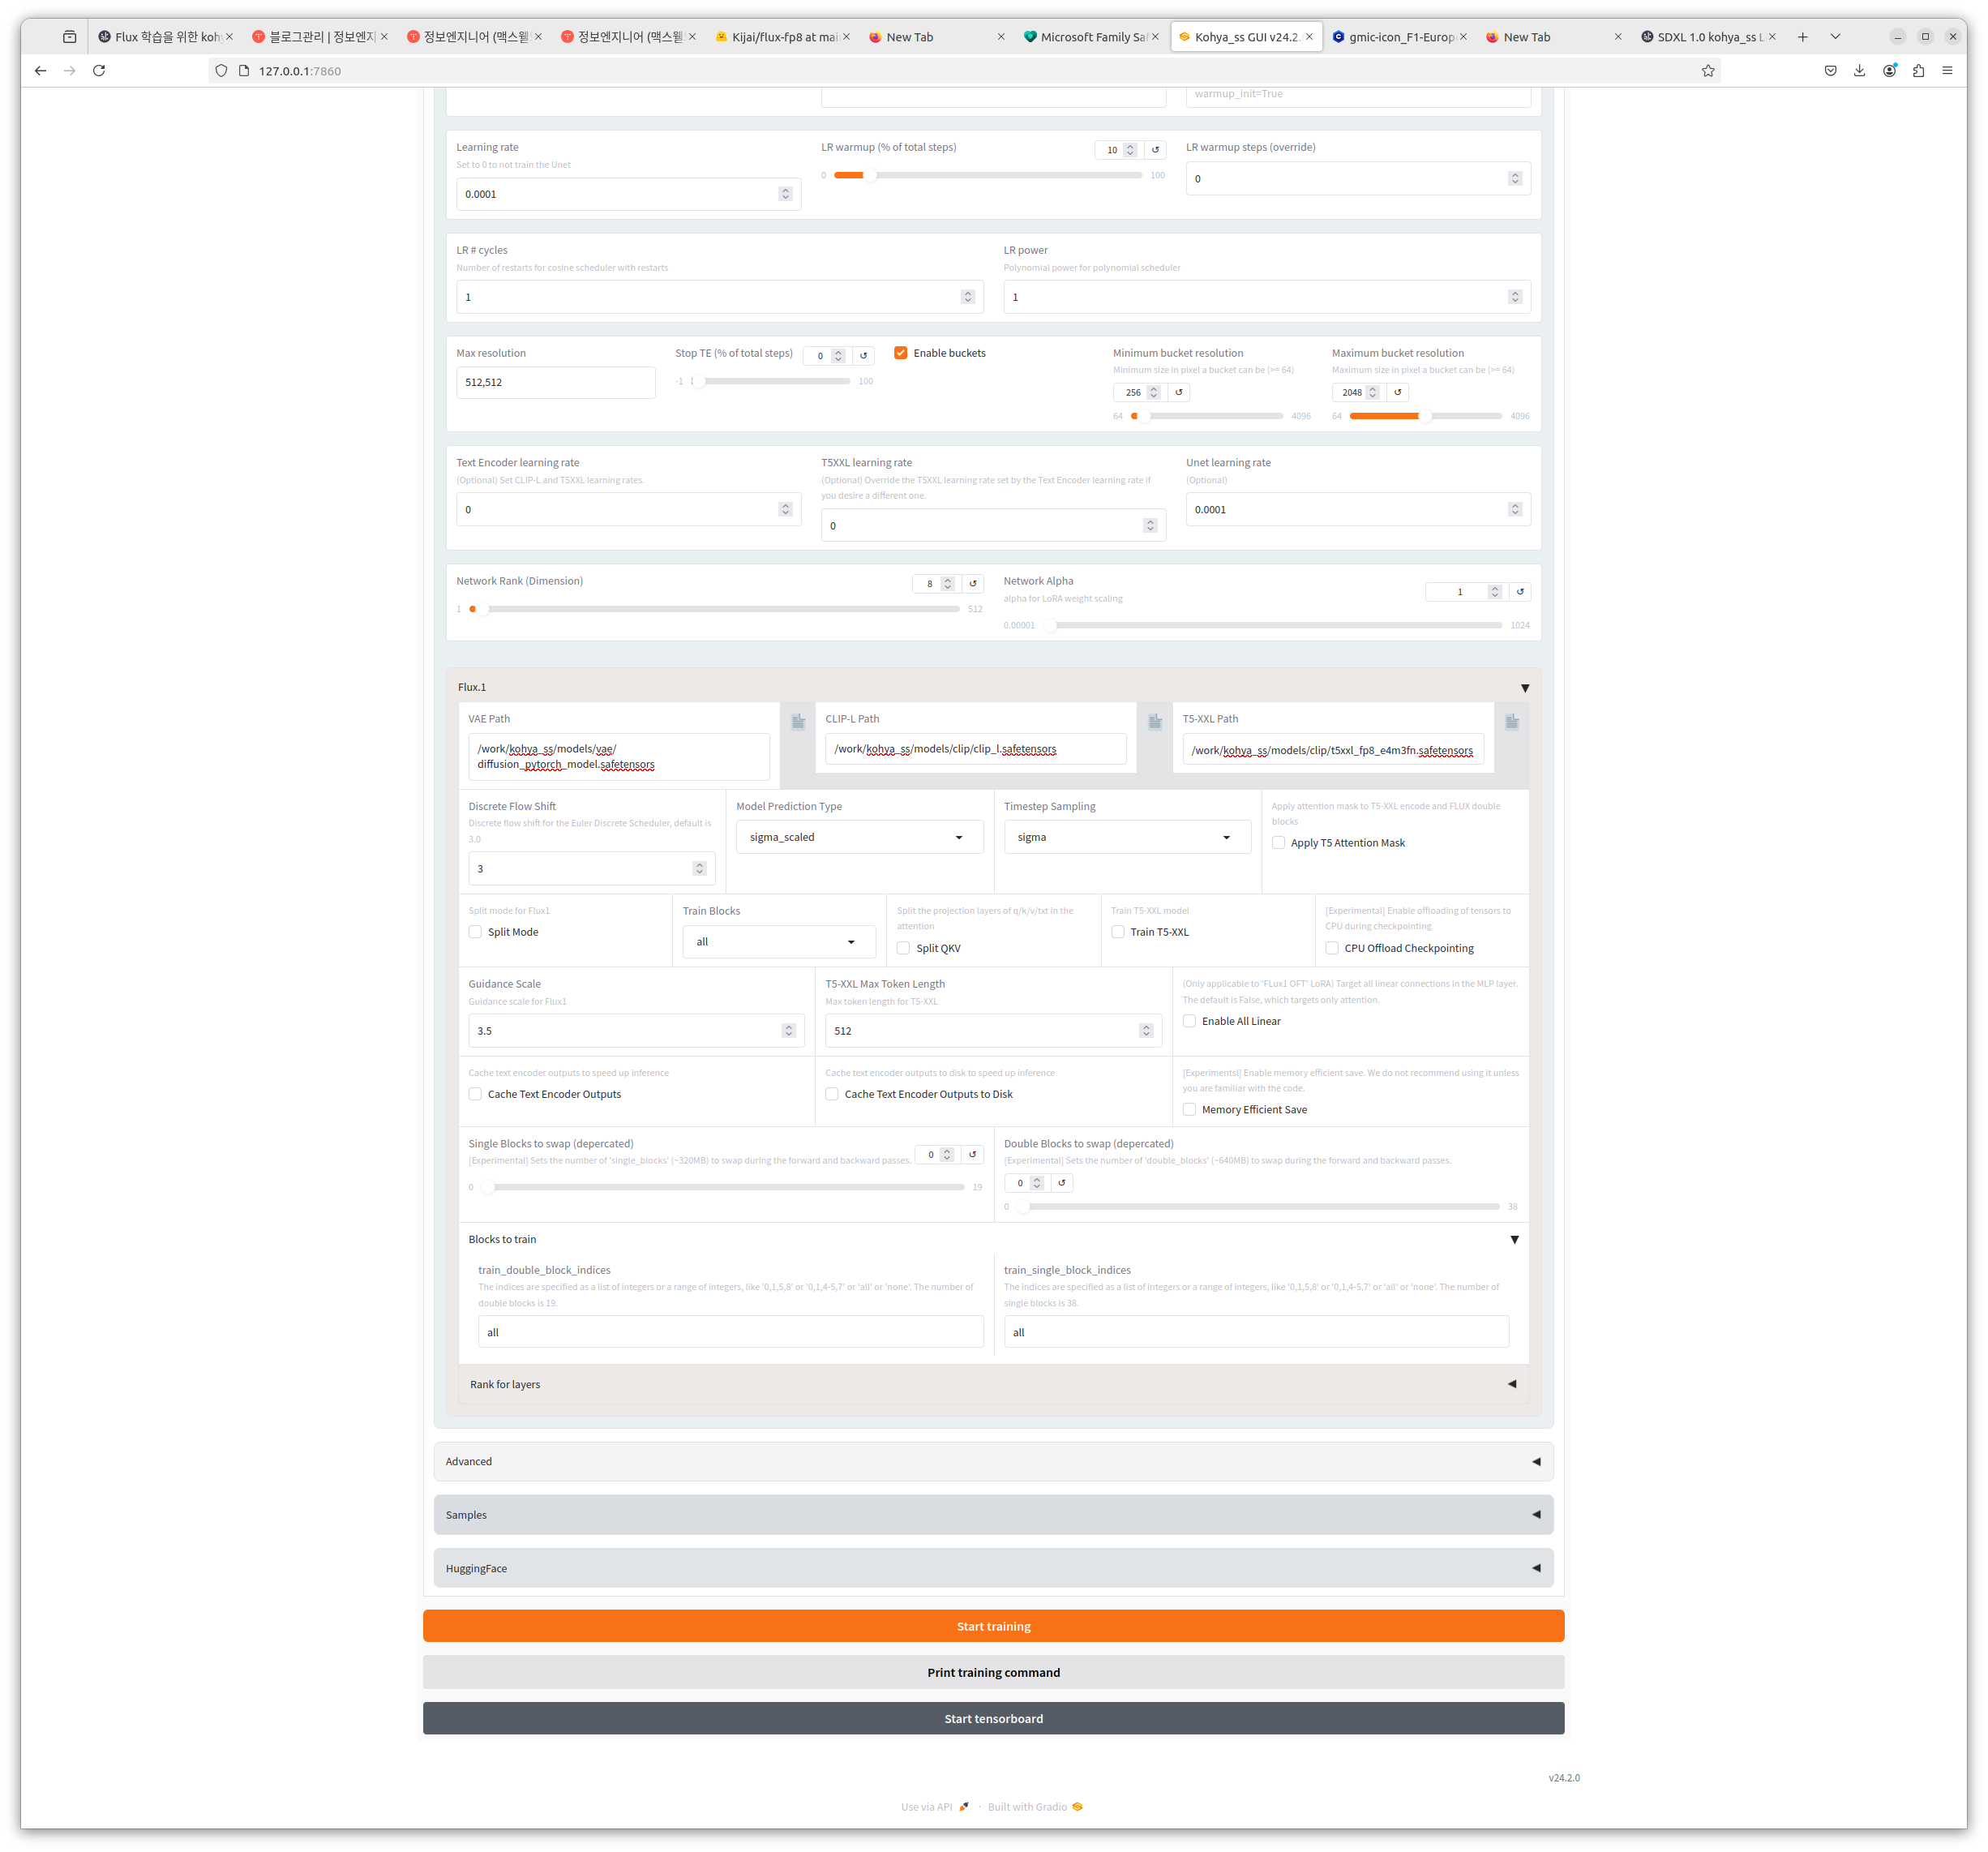The height and width of the screenshot is (1852, 1988).
Task: Enable Apply T5 Attention Mask
Action: (x=1279, y=843)
